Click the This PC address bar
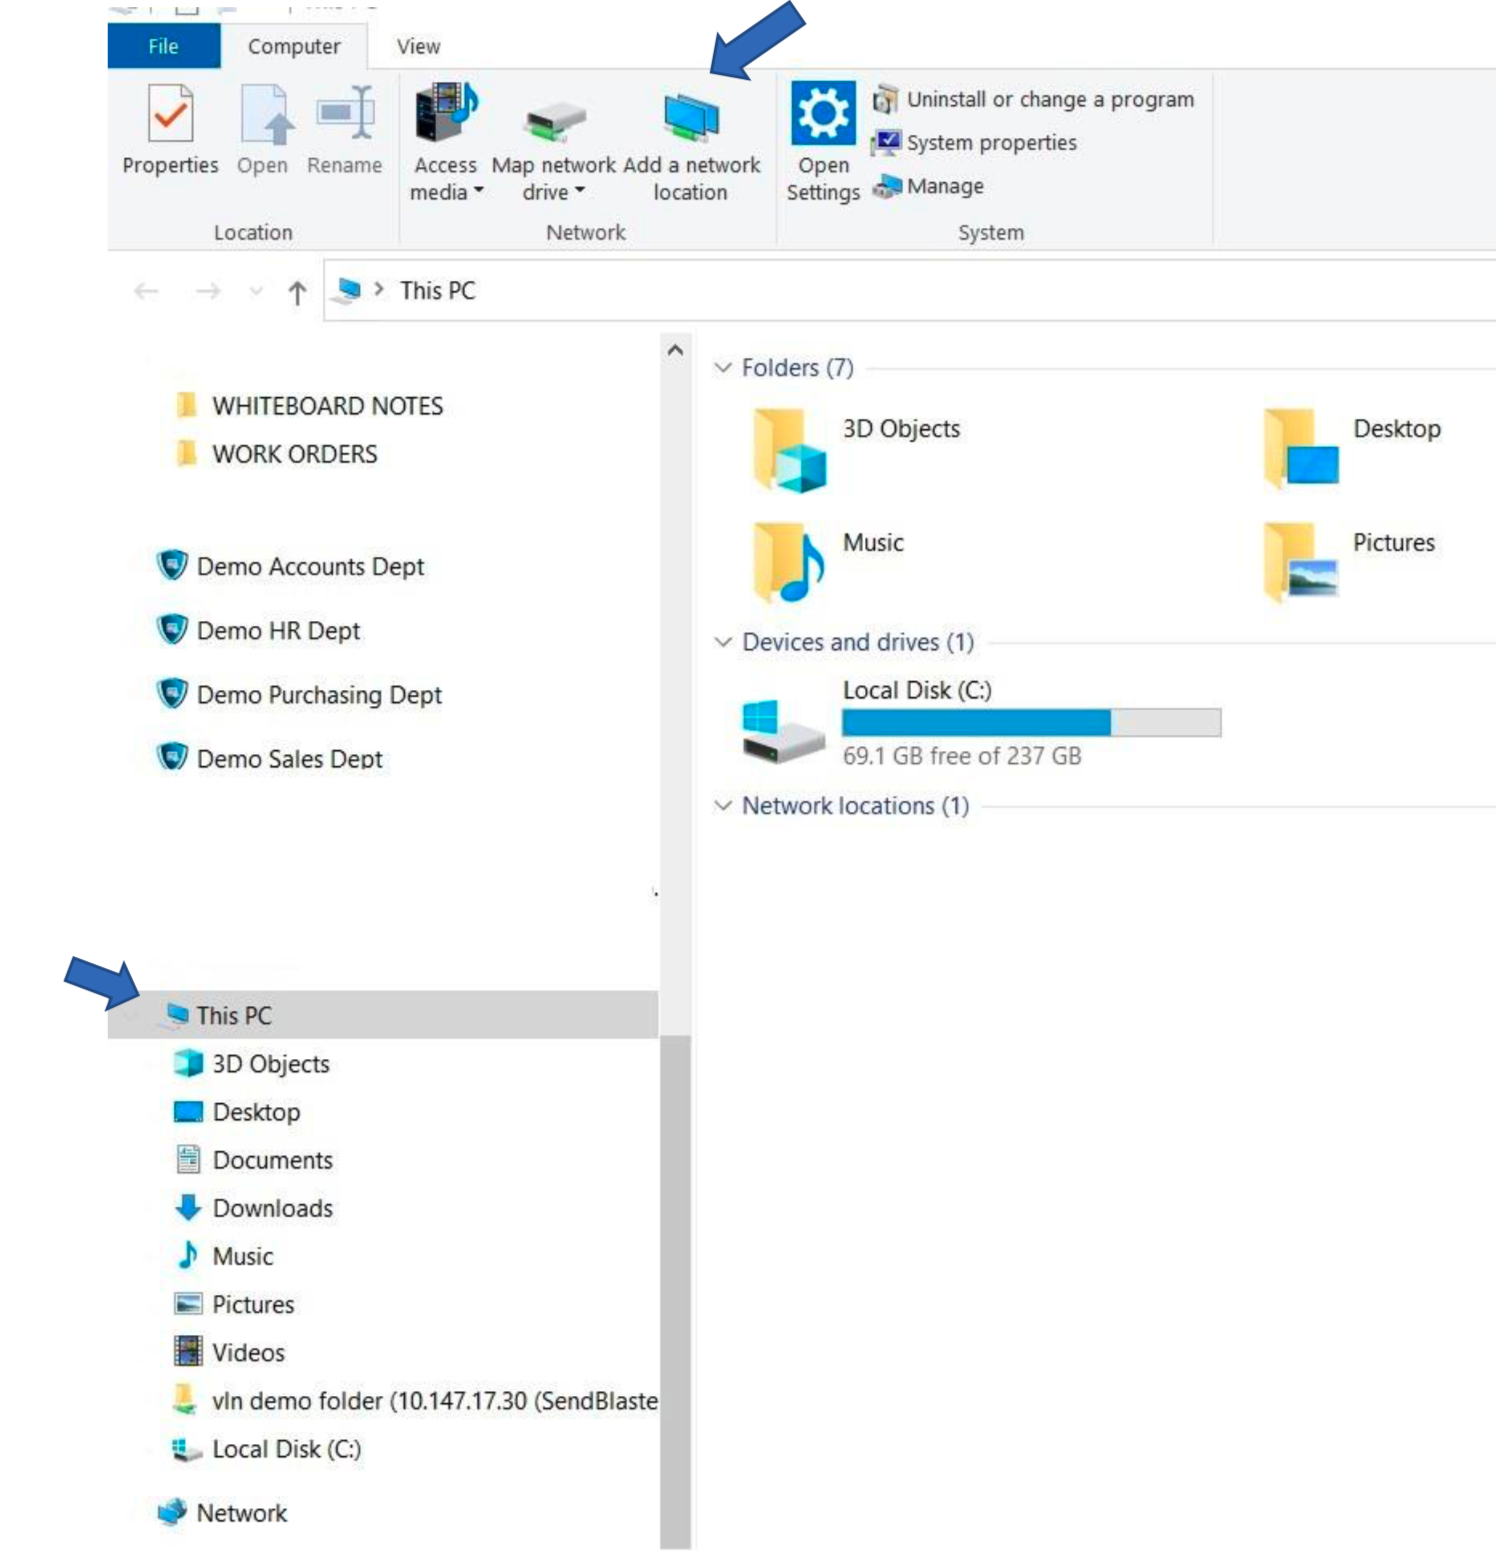 tap(900, 291)
